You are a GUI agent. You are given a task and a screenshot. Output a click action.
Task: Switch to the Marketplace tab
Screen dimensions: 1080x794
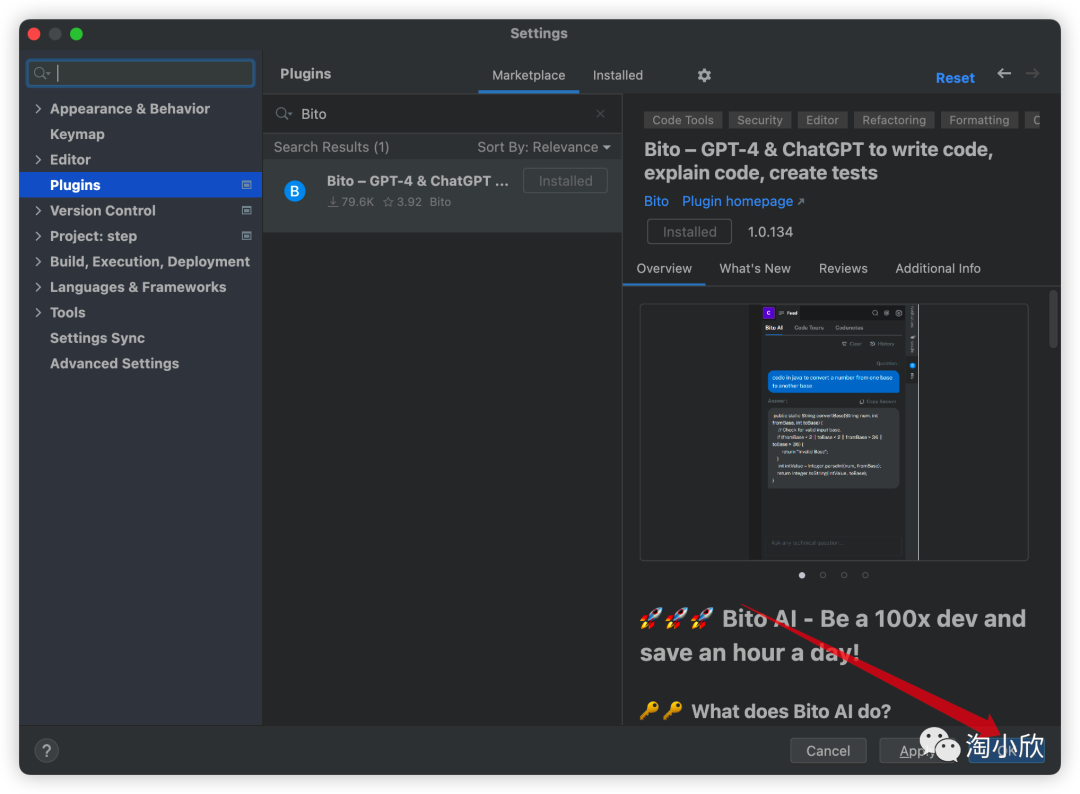528,75
